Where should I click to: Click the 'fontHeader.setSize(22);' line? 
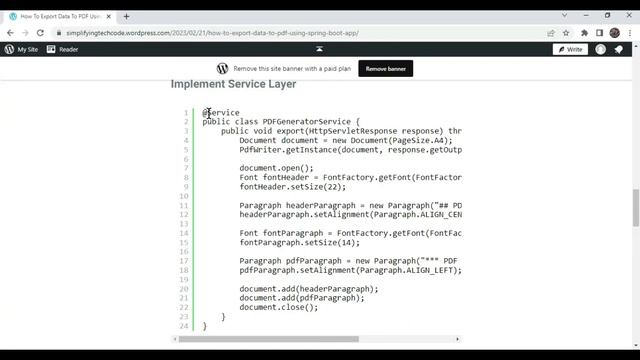click(293, 187)
